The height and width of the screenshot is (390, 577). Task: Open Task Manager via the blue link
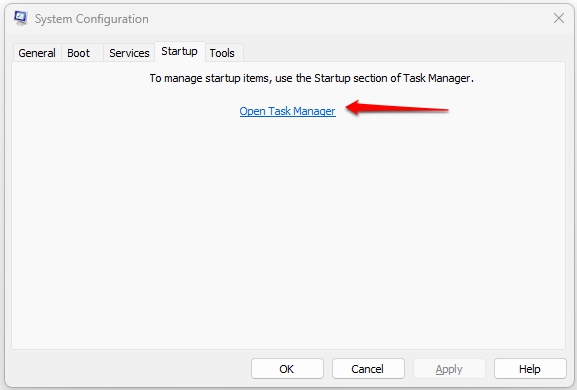coord(287,111)
